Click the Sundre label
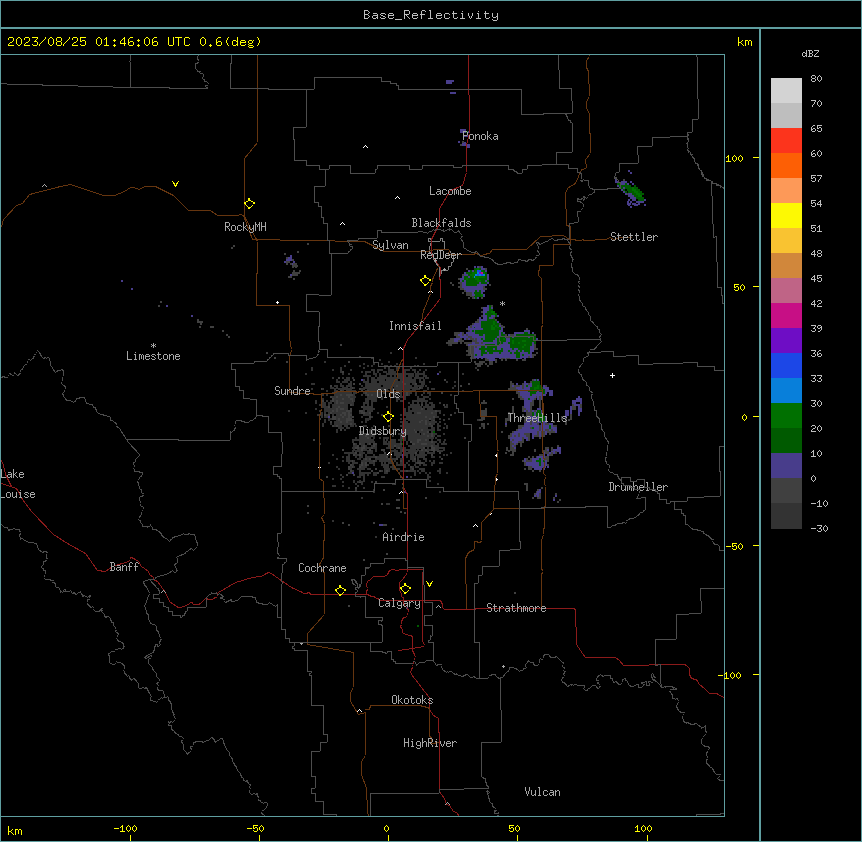 pyautogui.click(x=292, y=391)
